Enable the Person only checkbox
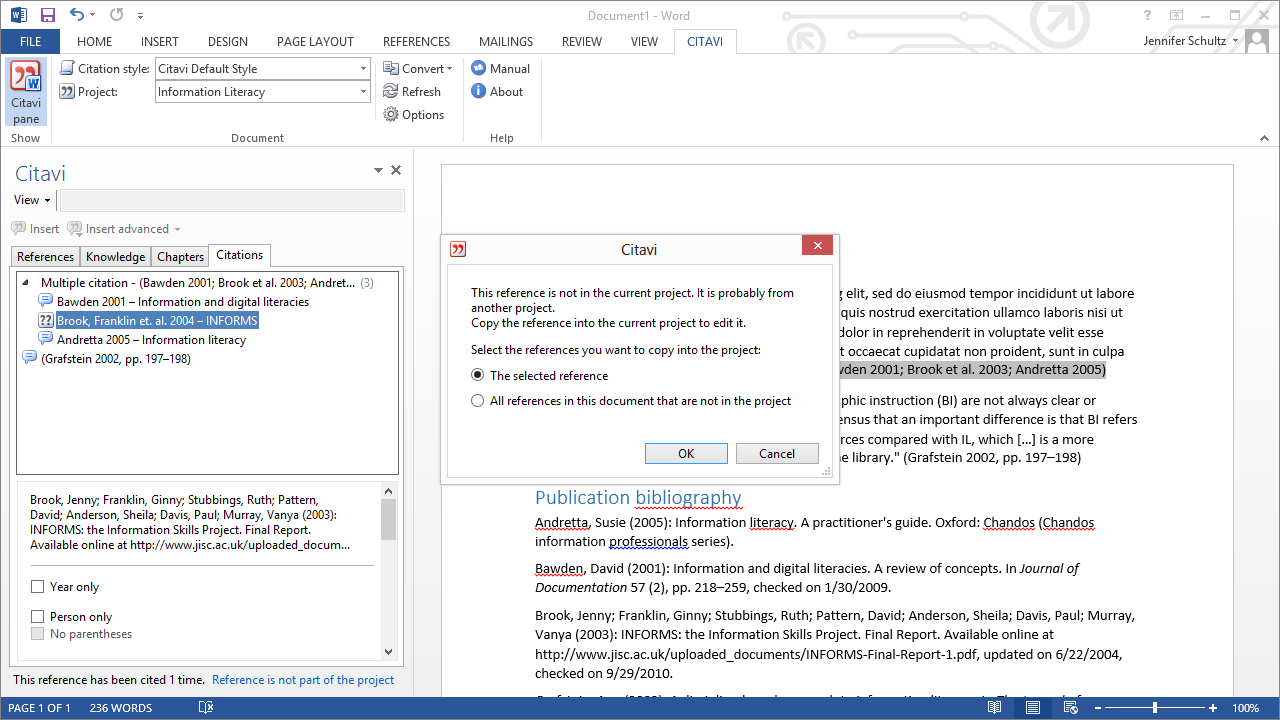Image resolution: width=1280 pixels, height=720 pixels. tap(38, 617)
